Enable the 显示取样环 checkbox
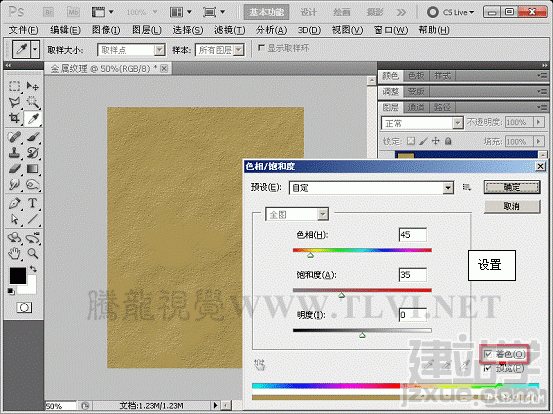Screen dimensions: 553x414 tap(261, 48)
